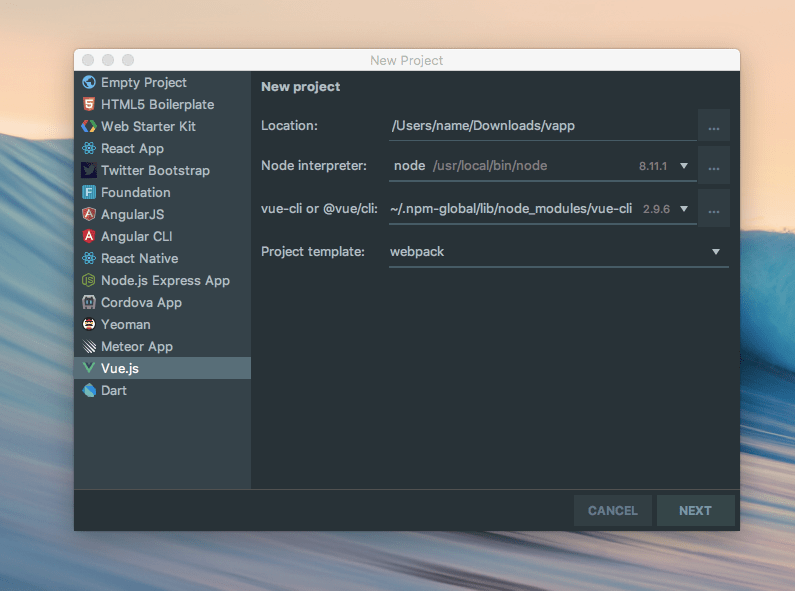Click the Dart logo icon
The height and width of the screenshot is (591, 795).
89,390
